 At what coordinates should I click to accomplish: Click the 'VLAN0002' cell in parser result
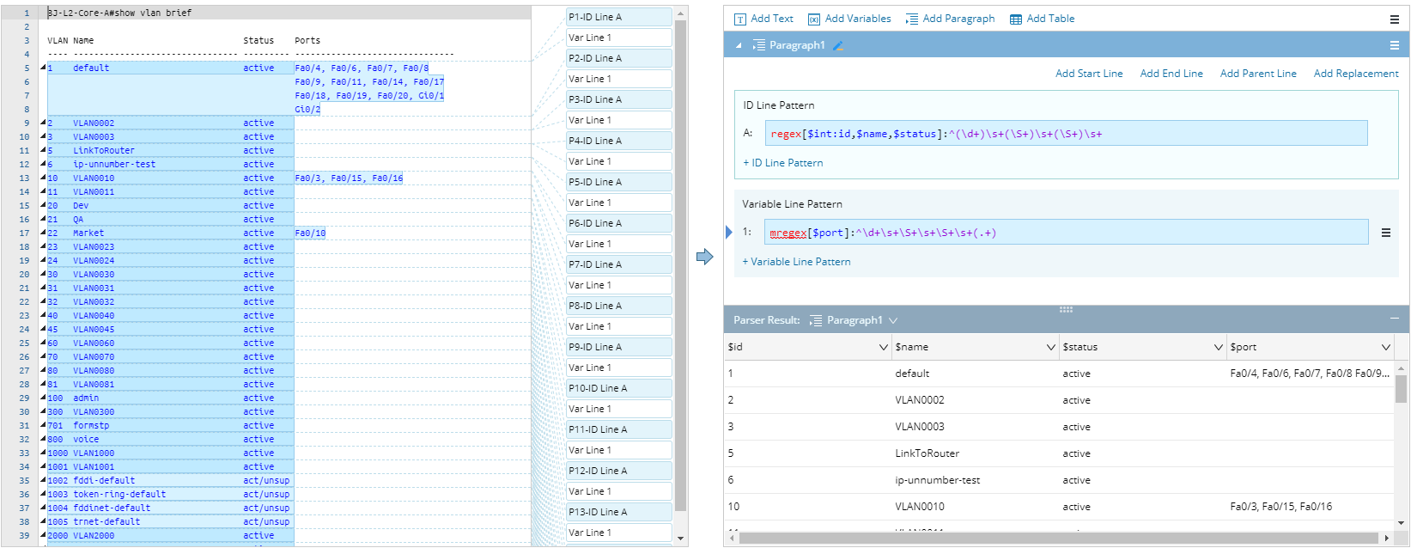click(x=920, y=400)
